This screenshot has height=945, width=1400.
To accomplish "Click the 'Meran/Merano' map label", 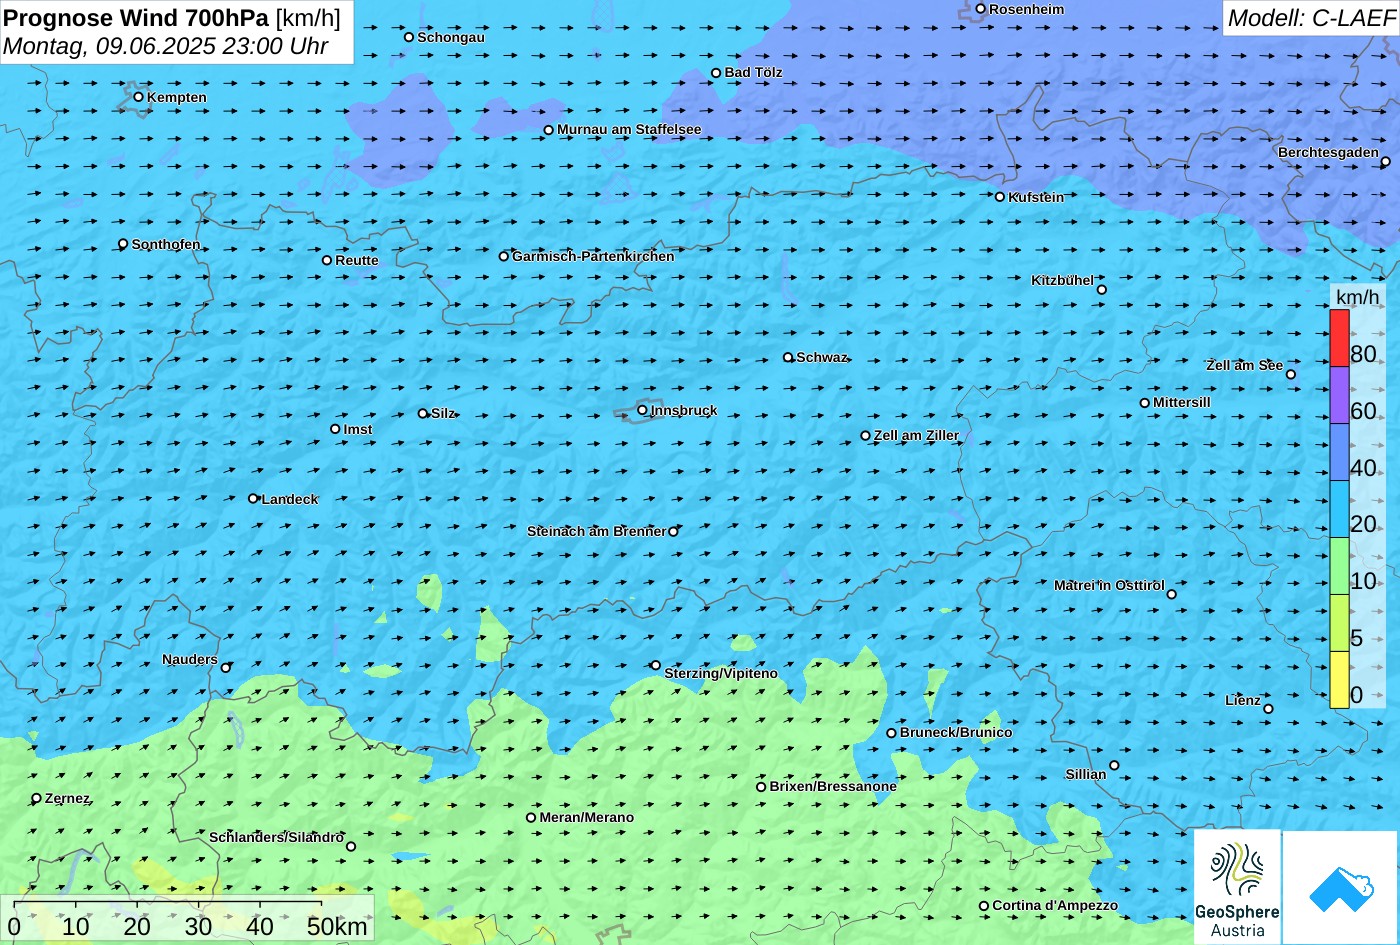I will click(x=587, y=817).
